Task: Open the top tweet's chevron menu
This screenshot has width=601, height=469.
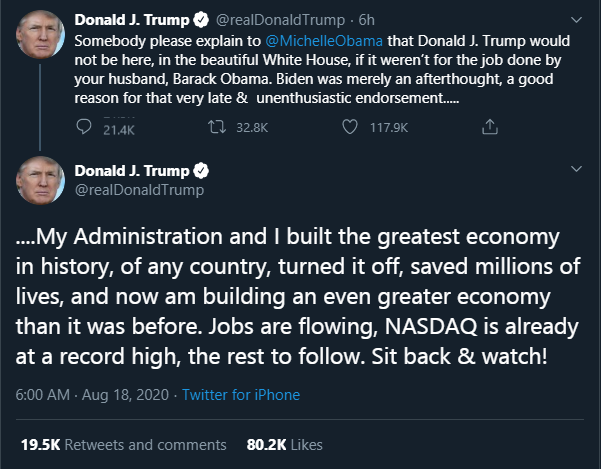Action: pyautogui.click(x=576, y=18)
